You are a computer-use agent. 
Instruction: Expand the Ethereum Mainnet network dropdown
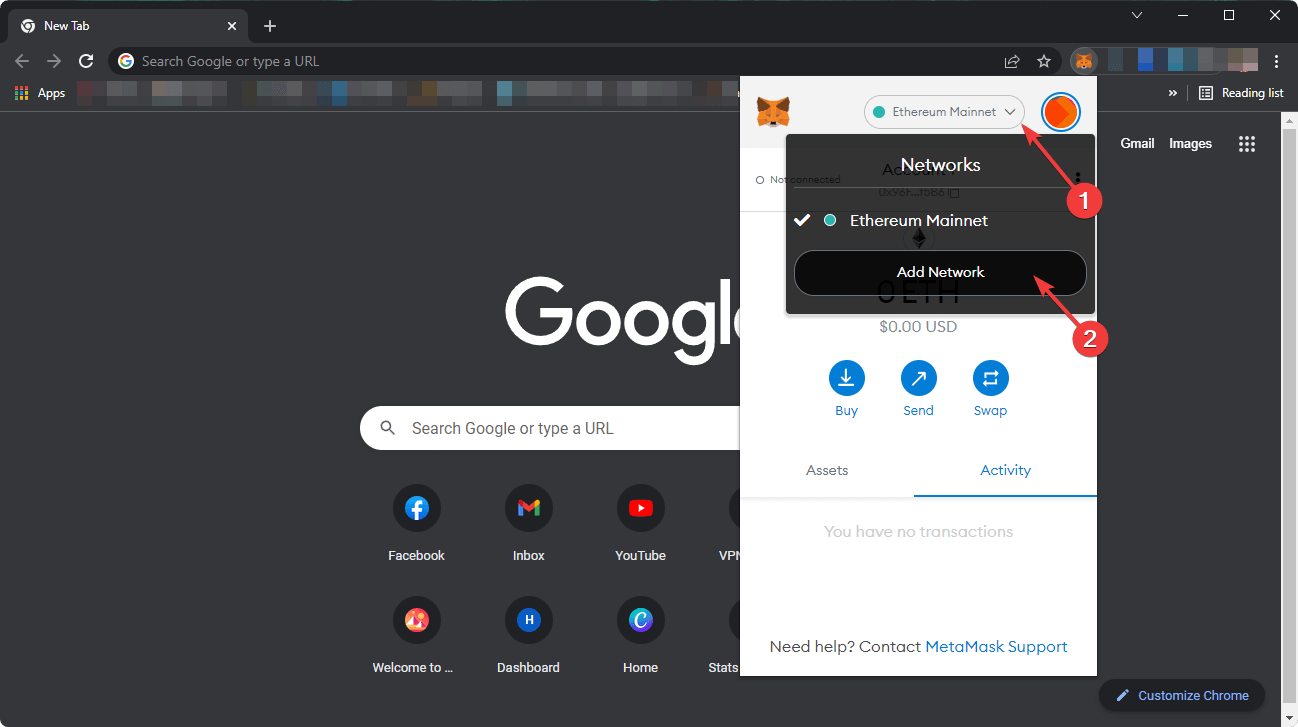coord(944,112)
